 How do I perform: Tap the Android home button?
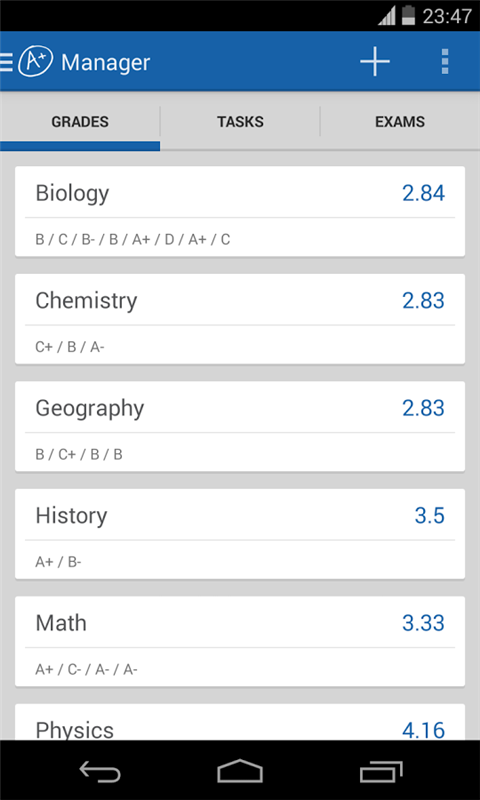(x=240, y=770)
